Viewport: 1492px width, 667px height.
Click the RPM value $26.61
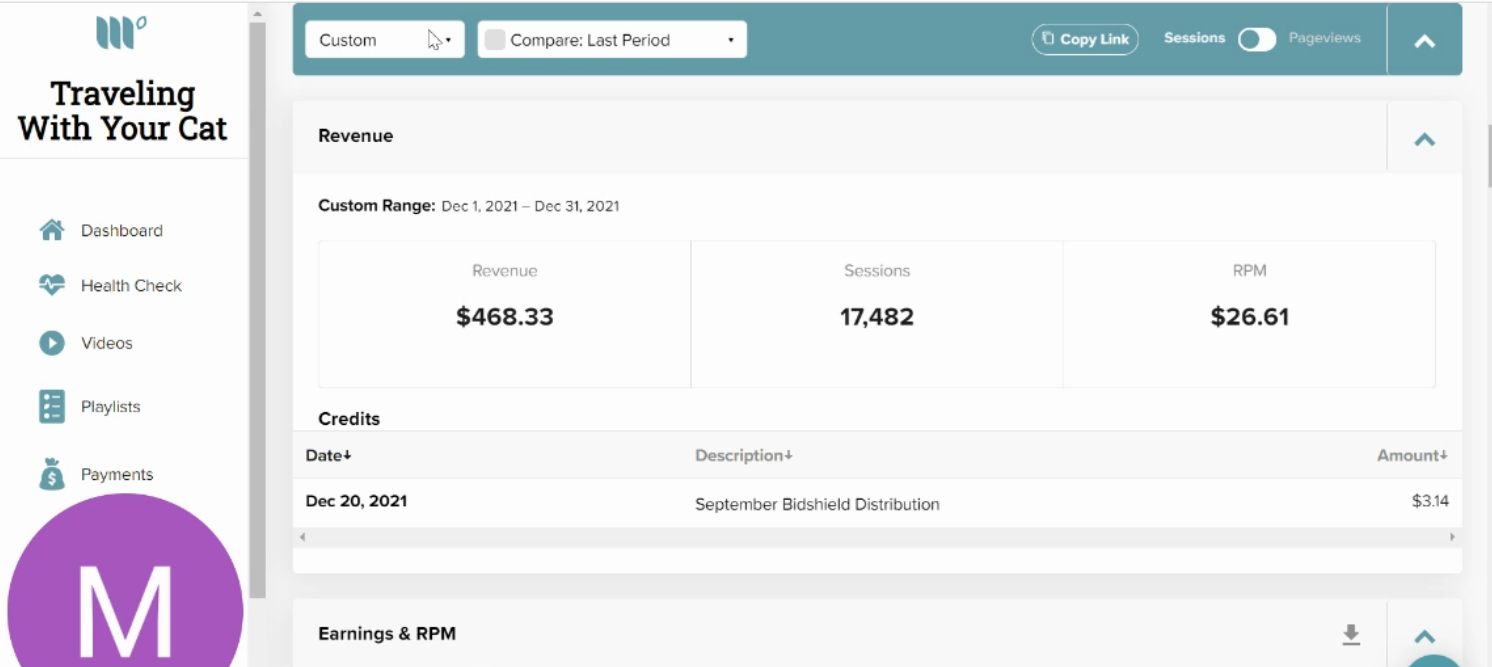(1250, 317)
